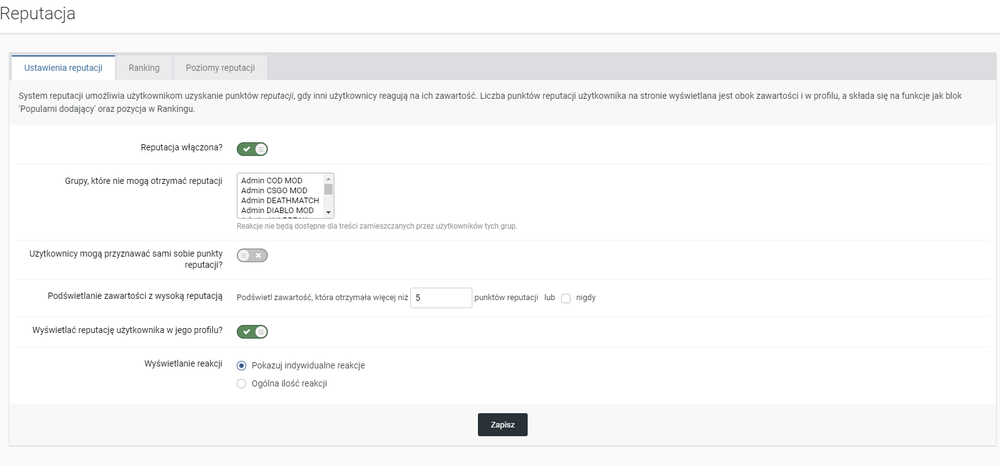Click the group list scroll-up arrow
Screen dimensions: 1000x466
[329, 177]
